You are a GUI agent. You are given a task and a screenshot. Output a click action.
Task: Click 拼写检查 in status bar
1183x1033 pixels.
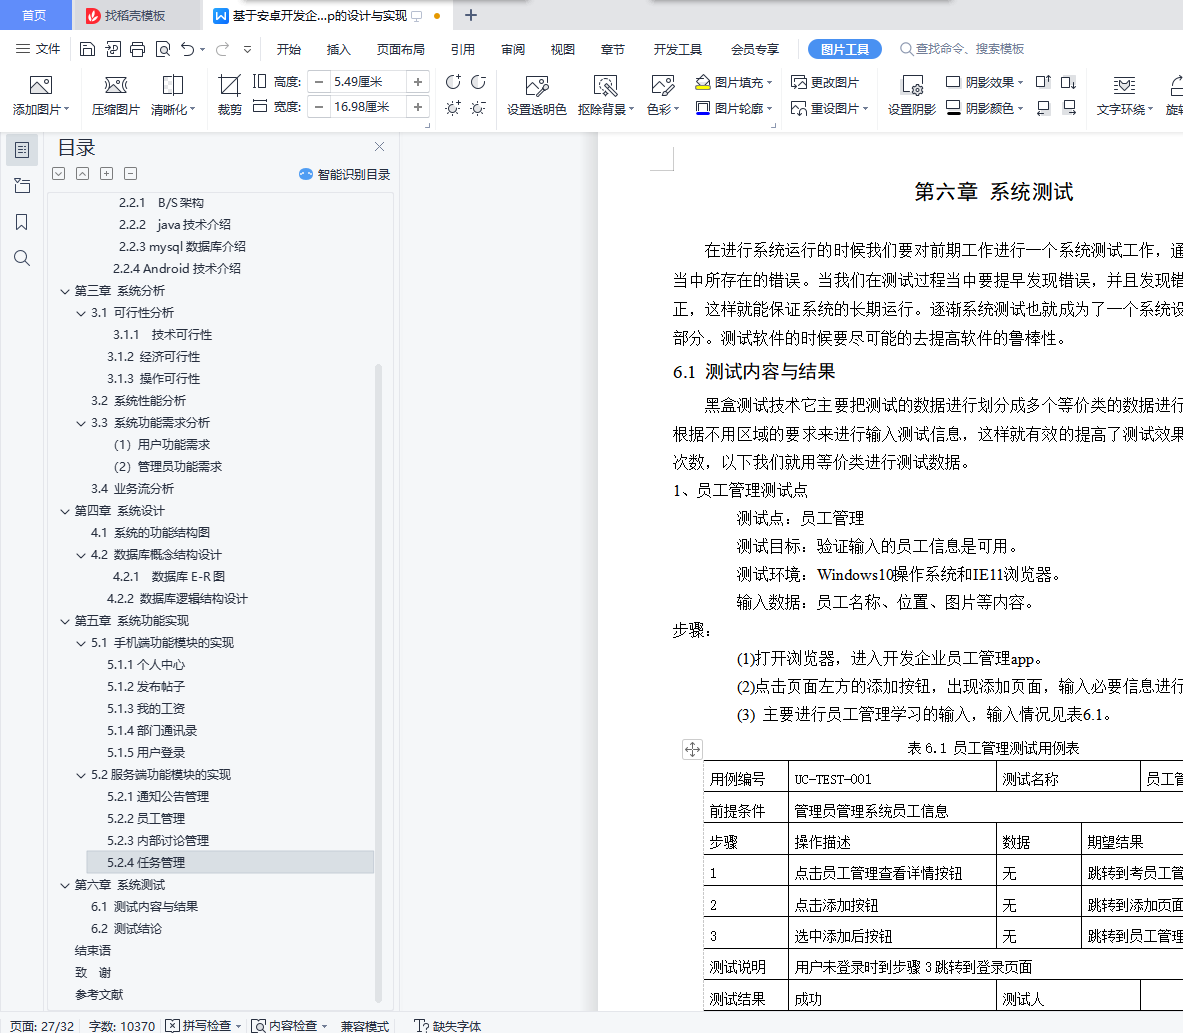(x=203, y=1025)
